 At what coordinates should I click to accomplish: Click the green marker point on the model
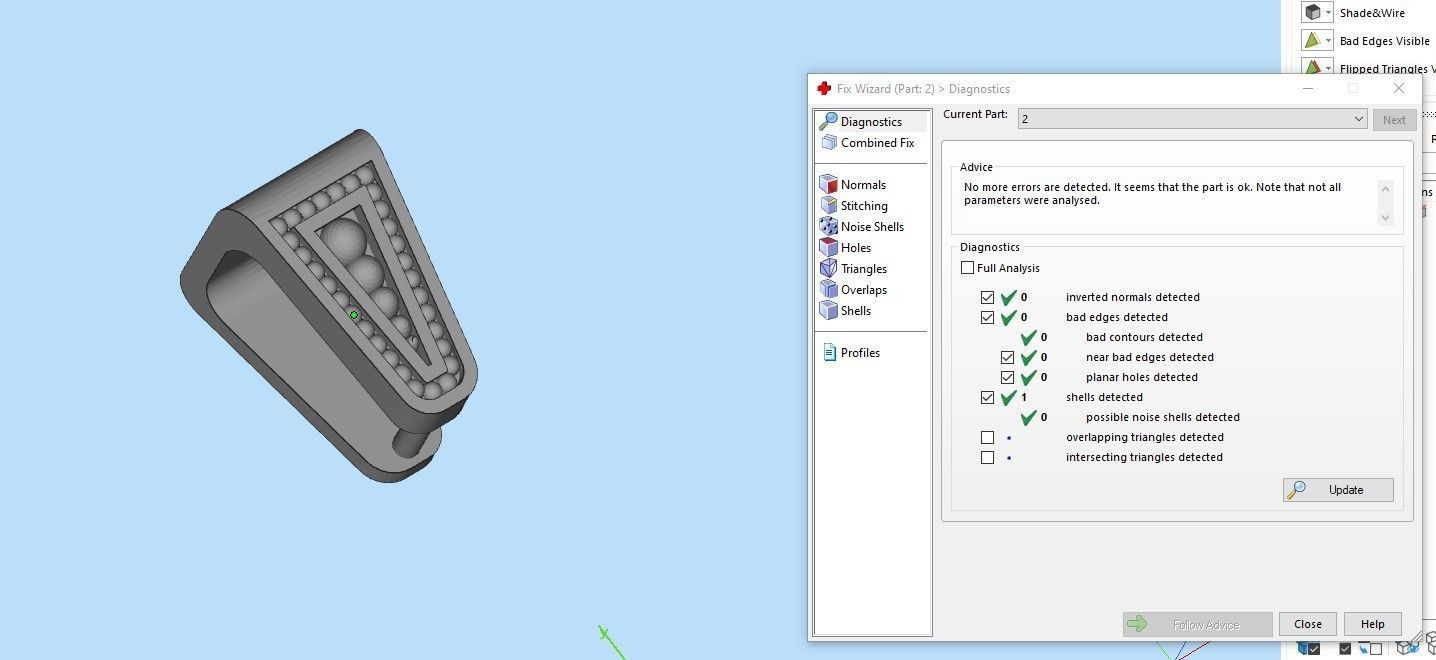354,315
